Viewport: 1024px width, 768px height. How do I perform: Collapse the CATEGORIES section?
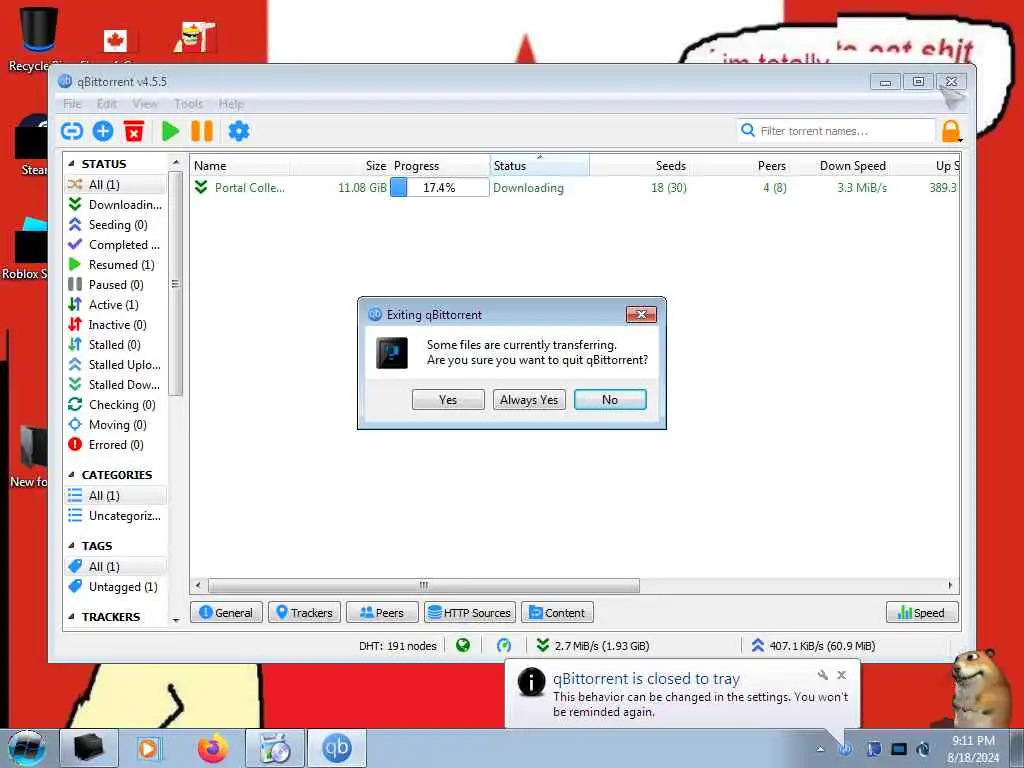pos(71,475)
